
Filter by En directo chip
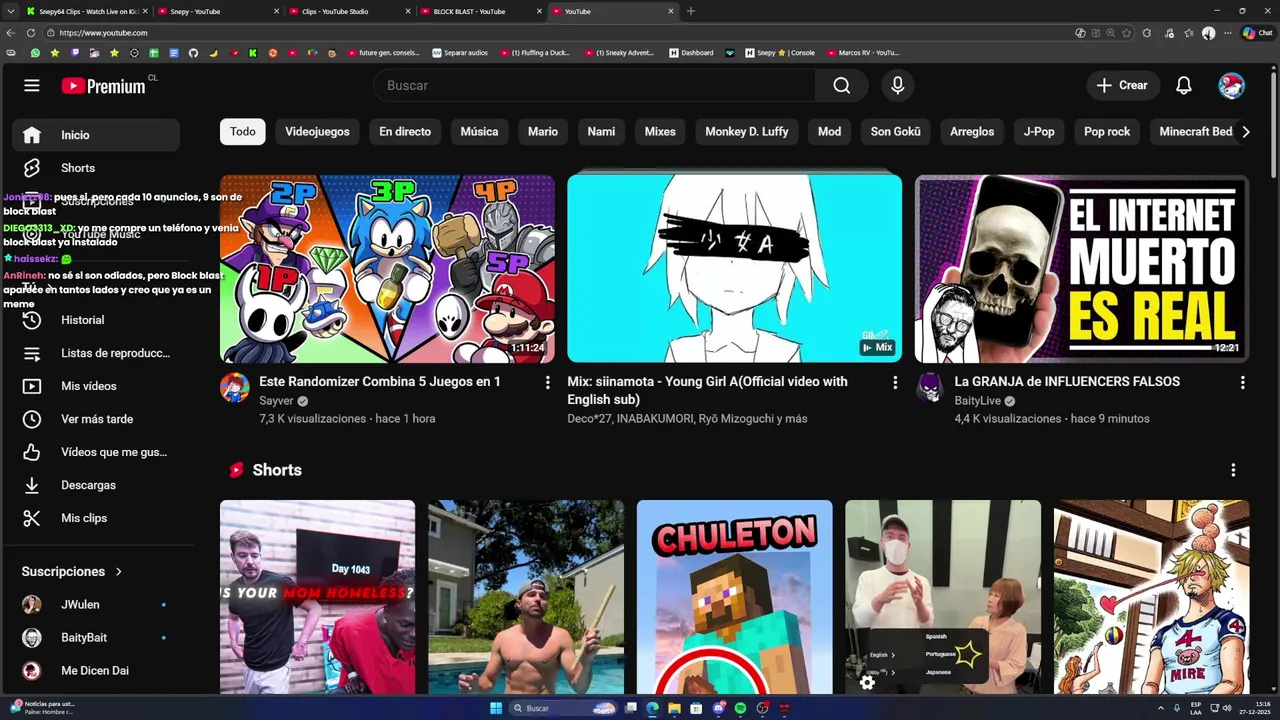(x=405, y=132)
